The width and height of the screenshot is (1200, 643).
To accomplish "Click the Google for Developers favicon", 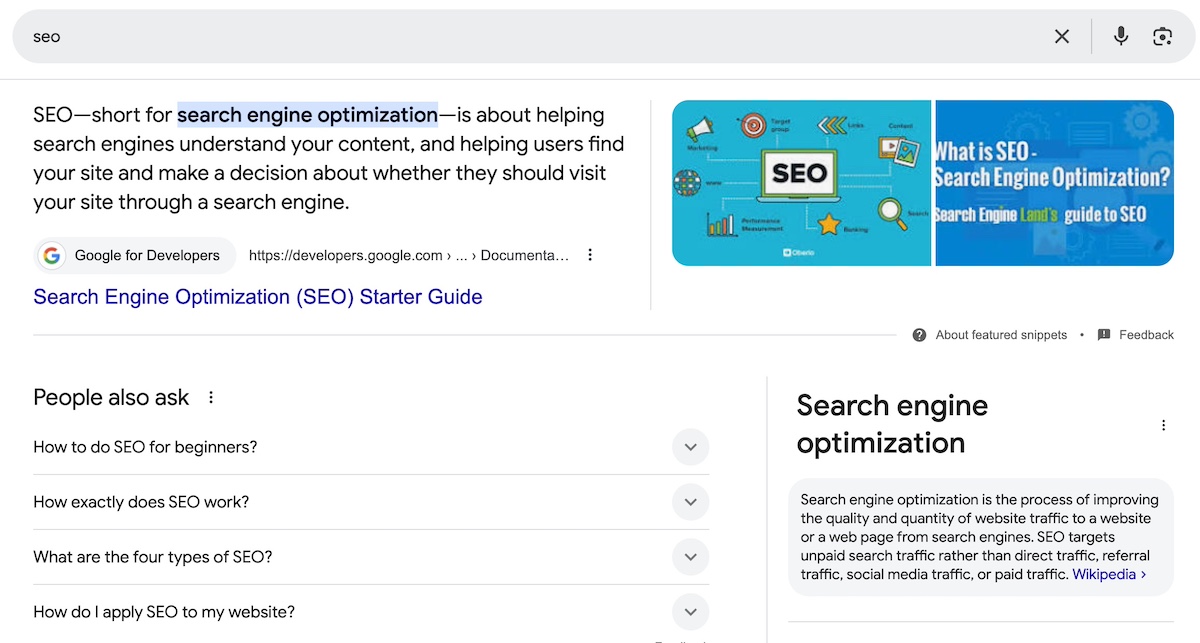I will click(51, 255).
